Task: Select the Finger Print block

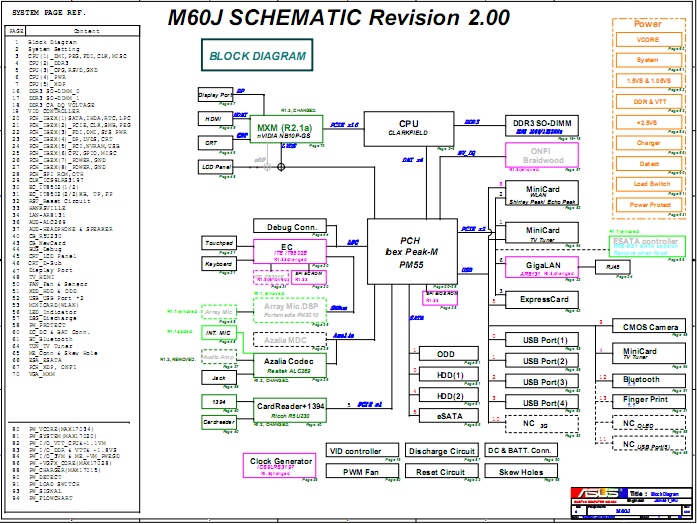Action: pos(649,401)
